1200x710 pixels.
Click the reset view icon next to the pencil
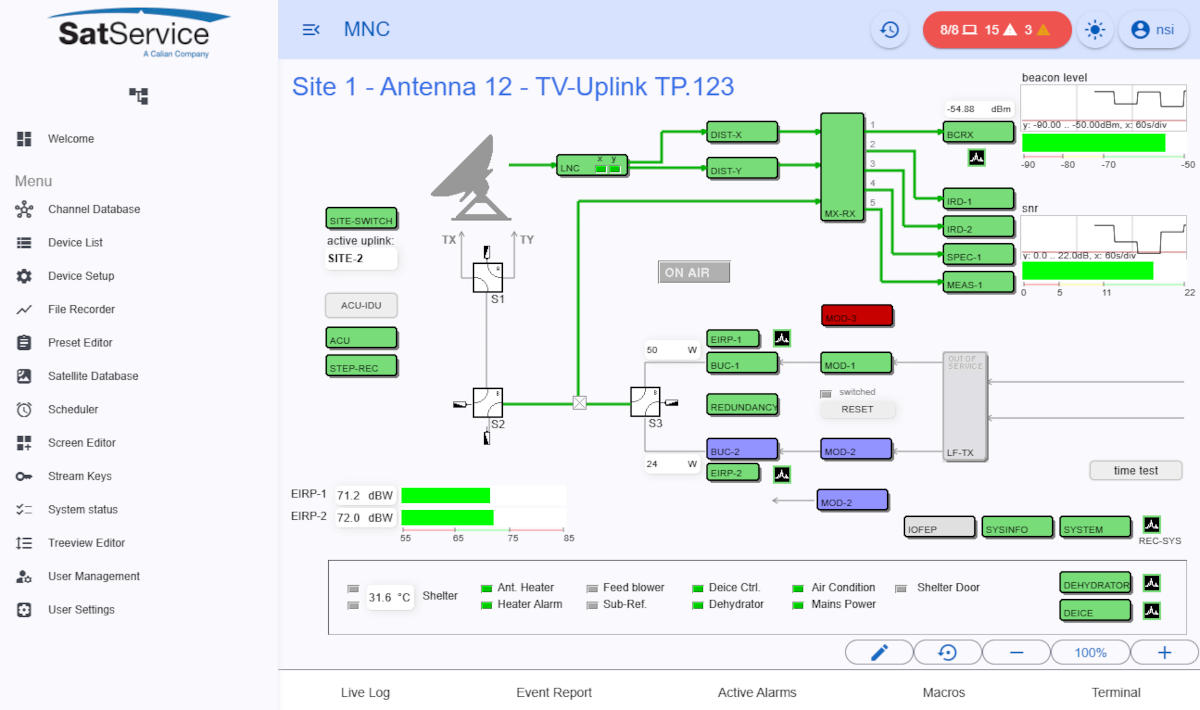[x=948, y=652]
